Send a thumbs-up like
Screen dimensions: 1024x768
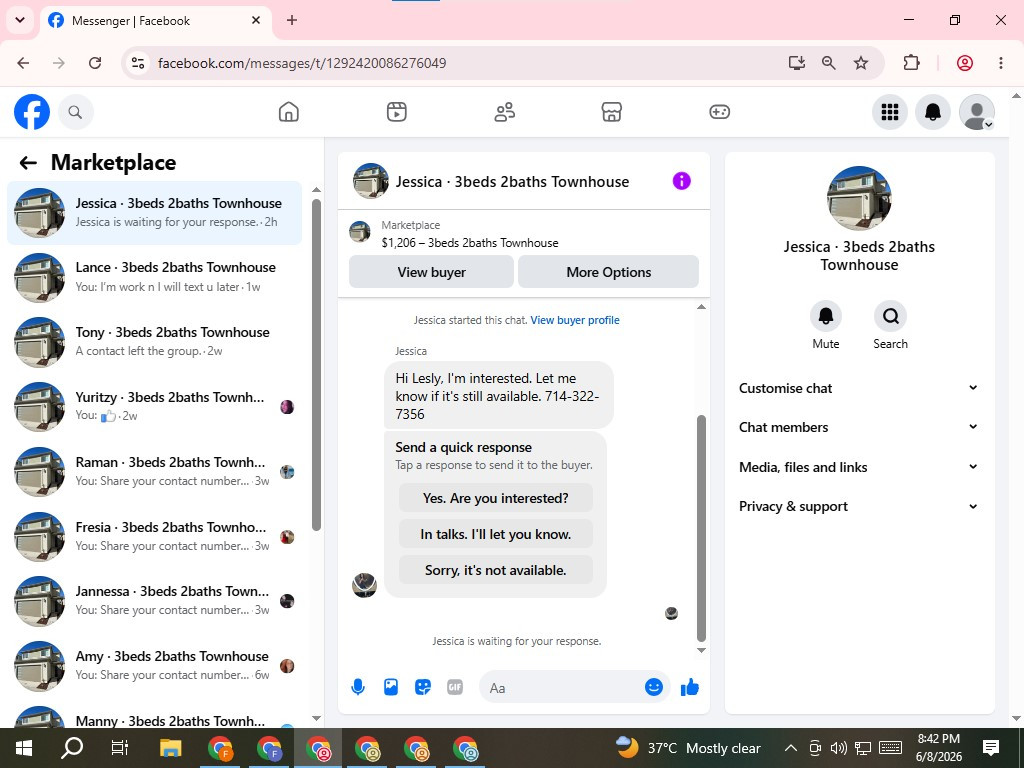point(690,687)
